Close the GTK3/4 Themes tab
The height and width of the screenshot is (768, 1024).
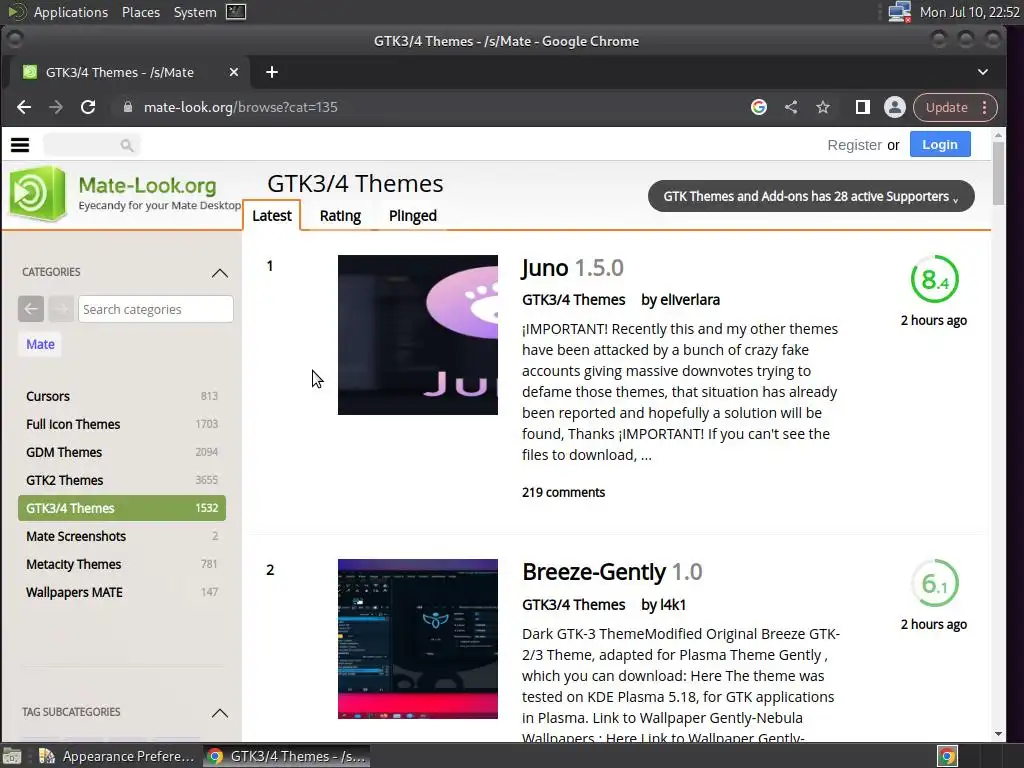234,72
